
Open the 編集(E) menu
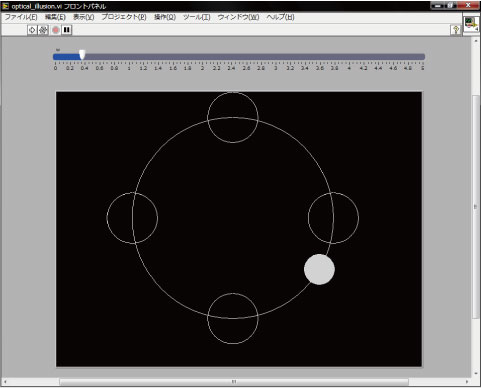coord(55,17)
